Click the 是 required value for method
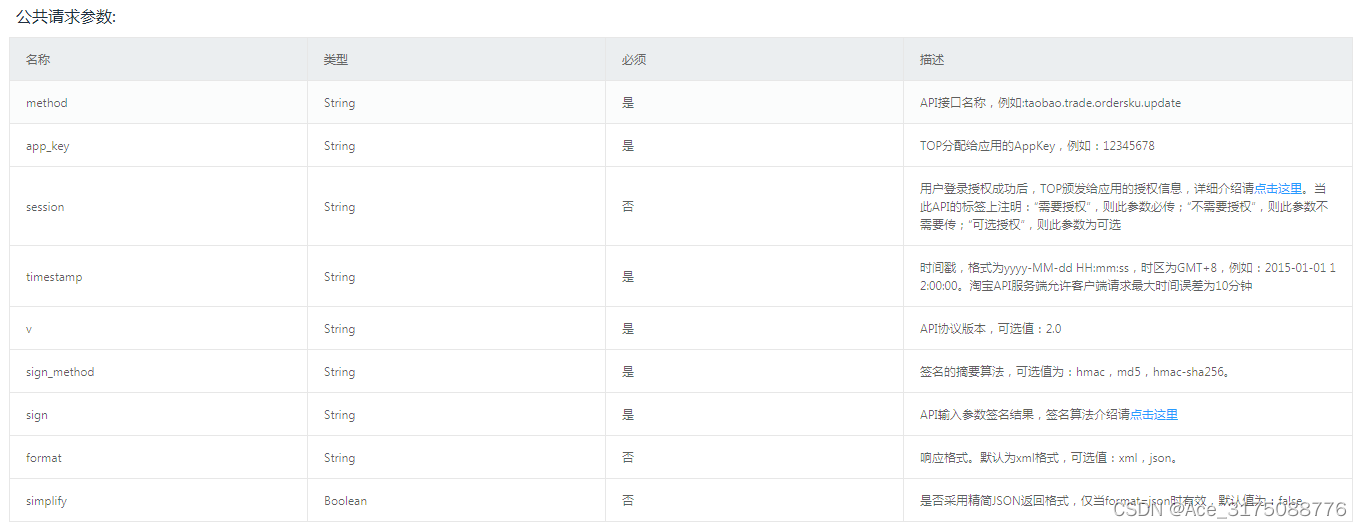1362x528 pixels. coord(628,103)
